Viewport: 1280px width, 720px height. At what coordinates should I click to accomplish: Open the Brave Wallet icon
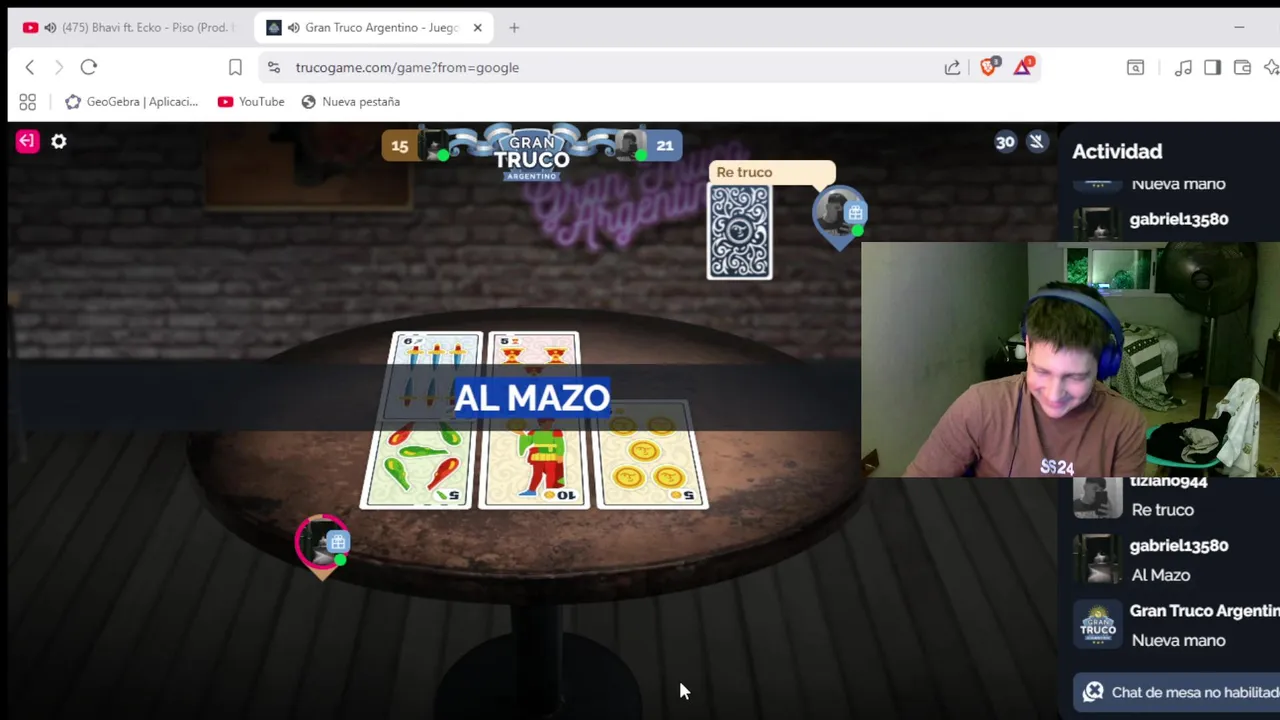1242,67
